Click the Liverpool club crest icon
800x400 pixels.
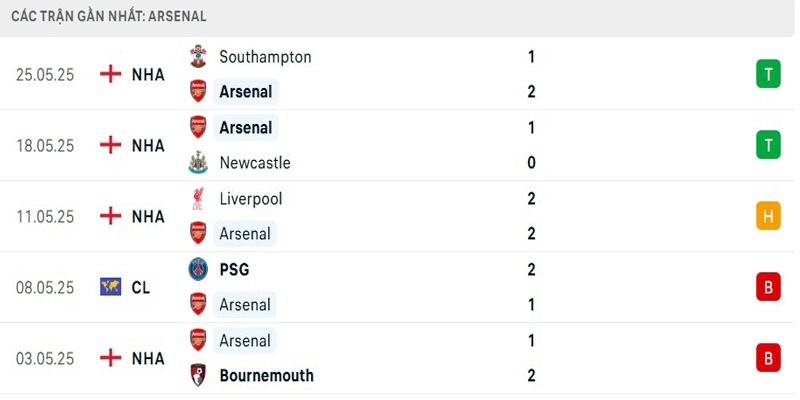[x=198, y=199]
